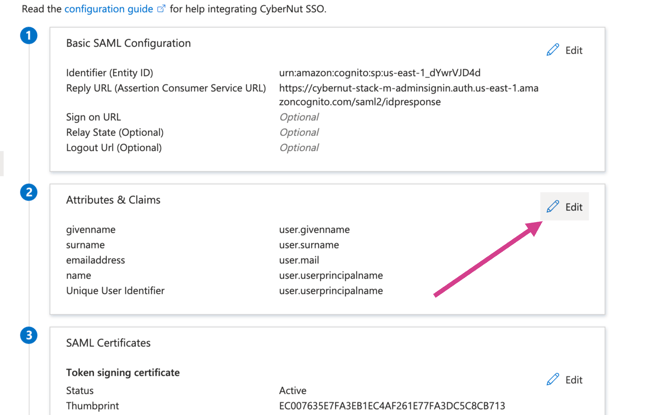
Task: Click the Active certificate status value
Action: tap(293, 391)
